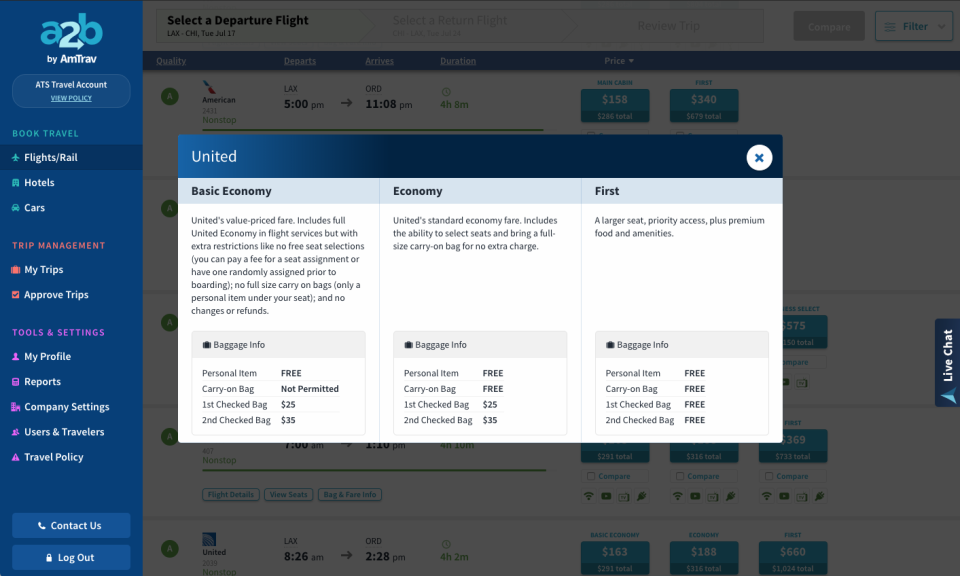960x576 pixels.
Task: Click the VIEW POLICY link
Action: click(x=71, y=98)
